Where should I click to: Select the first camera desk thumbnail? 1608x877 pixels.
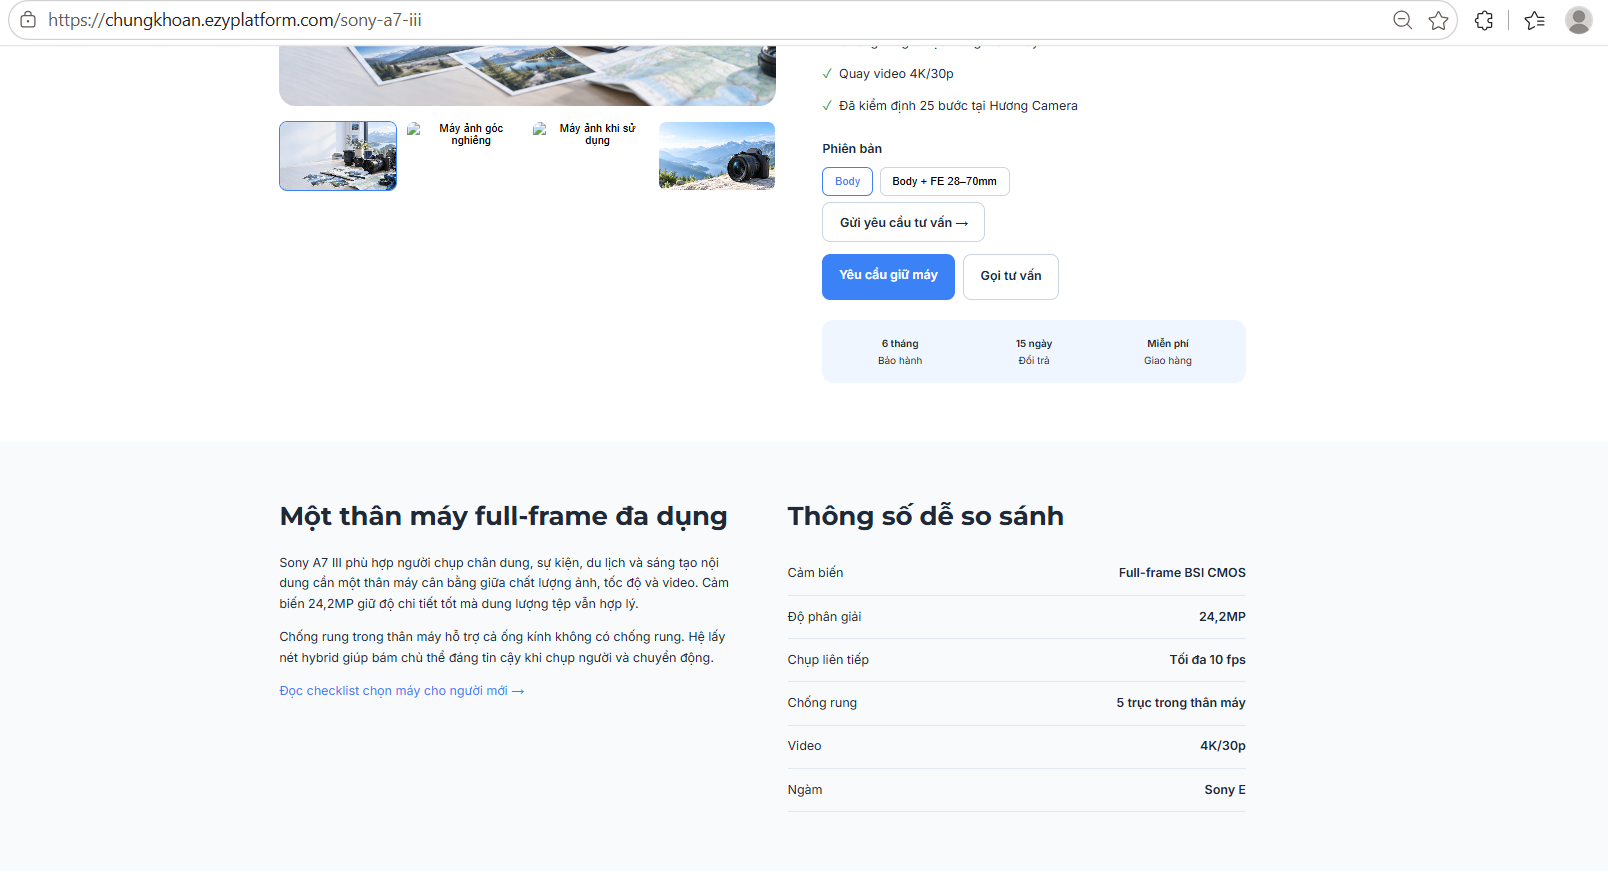[338, 156]
